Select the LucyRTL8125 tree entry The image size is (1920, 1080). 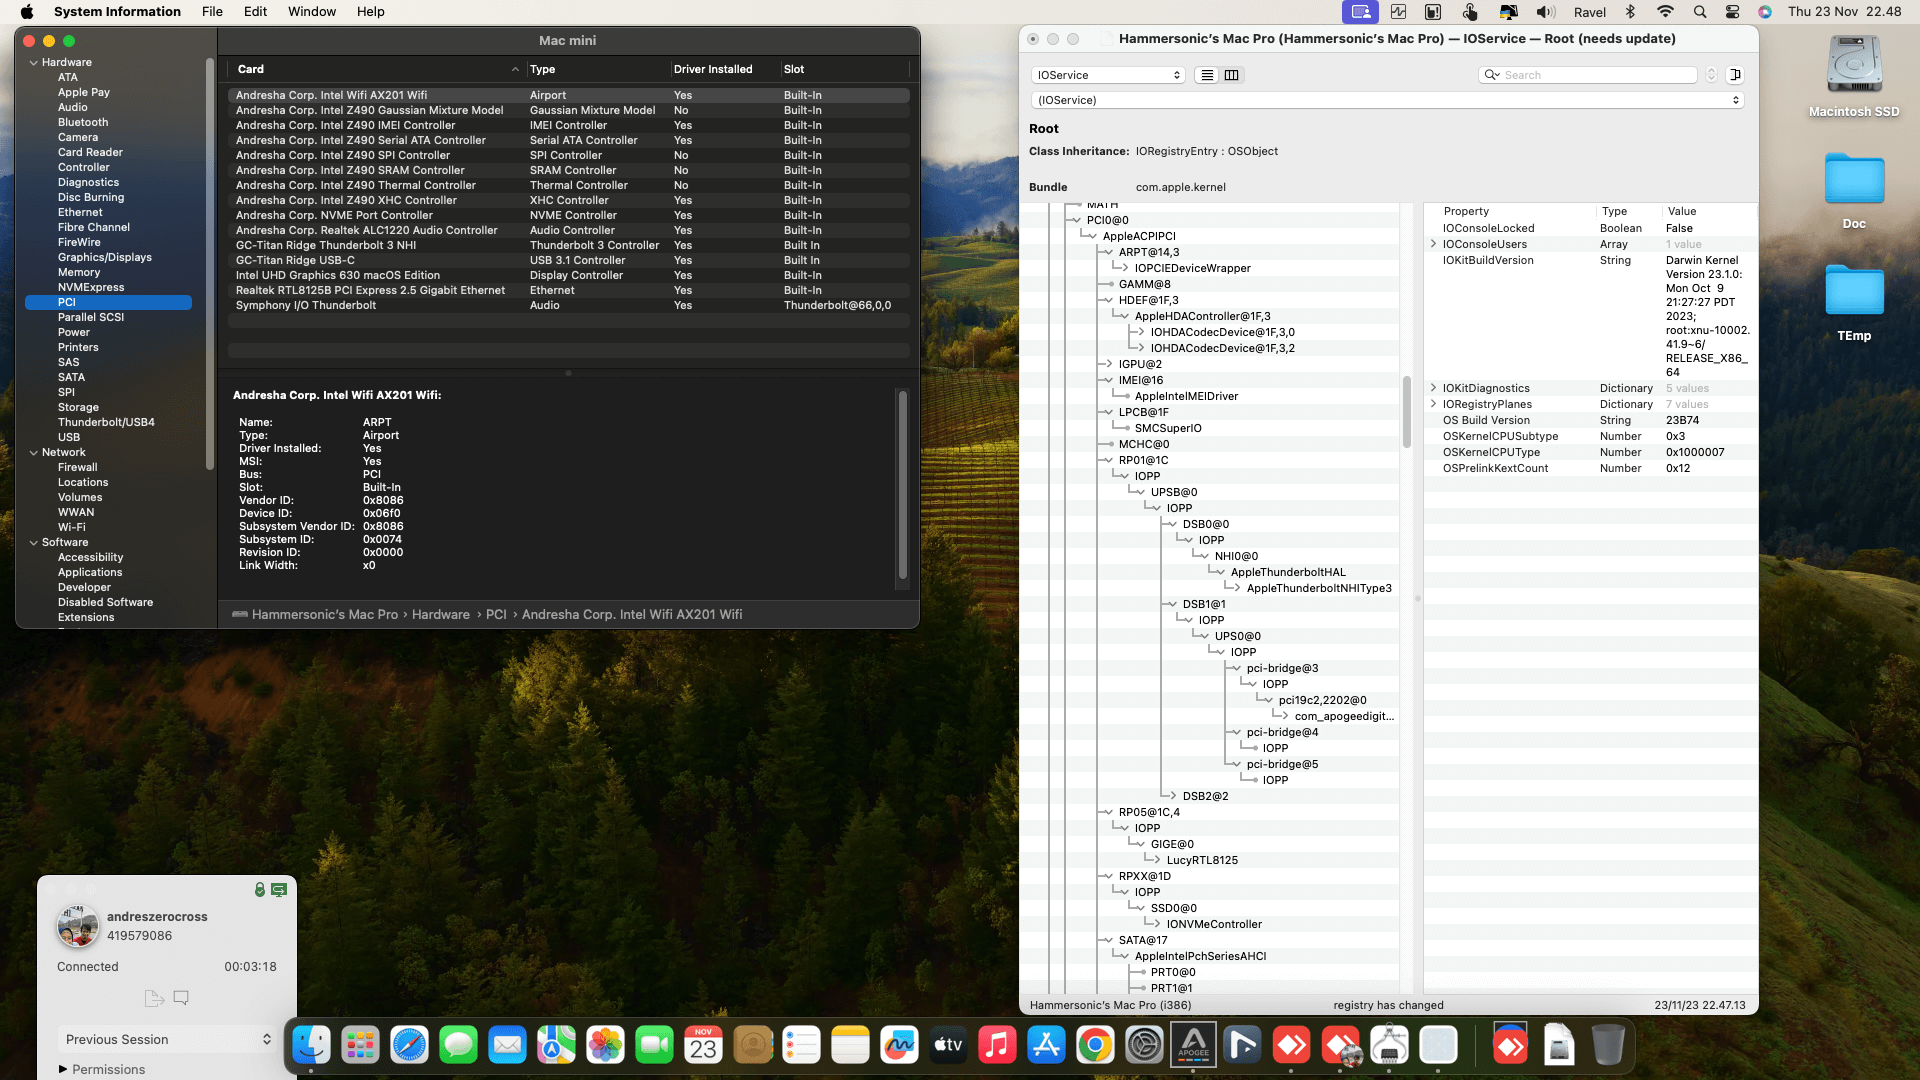1202,860
